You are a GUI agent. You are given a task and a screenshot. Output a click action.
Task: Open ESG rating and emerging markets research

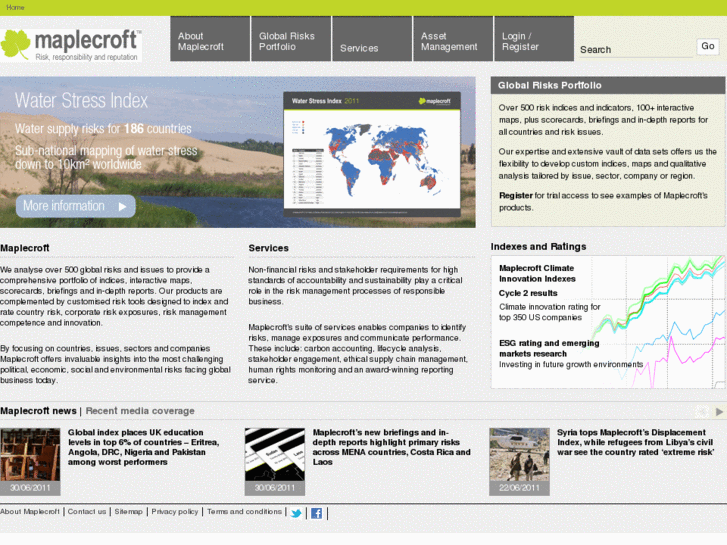tap(549, 348)
